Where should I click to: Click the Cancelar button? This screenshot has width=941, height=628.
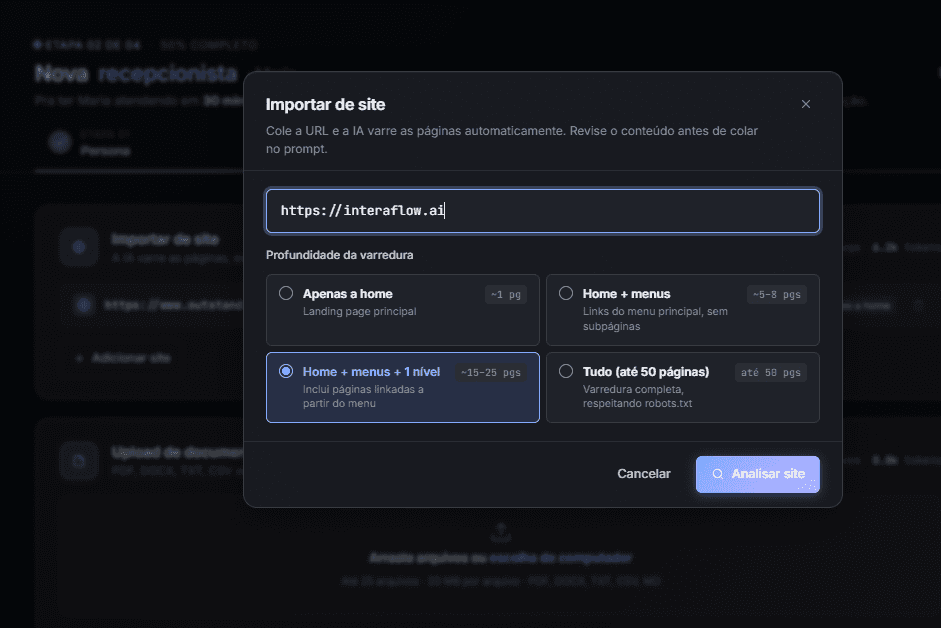click(x=643, y=474)
